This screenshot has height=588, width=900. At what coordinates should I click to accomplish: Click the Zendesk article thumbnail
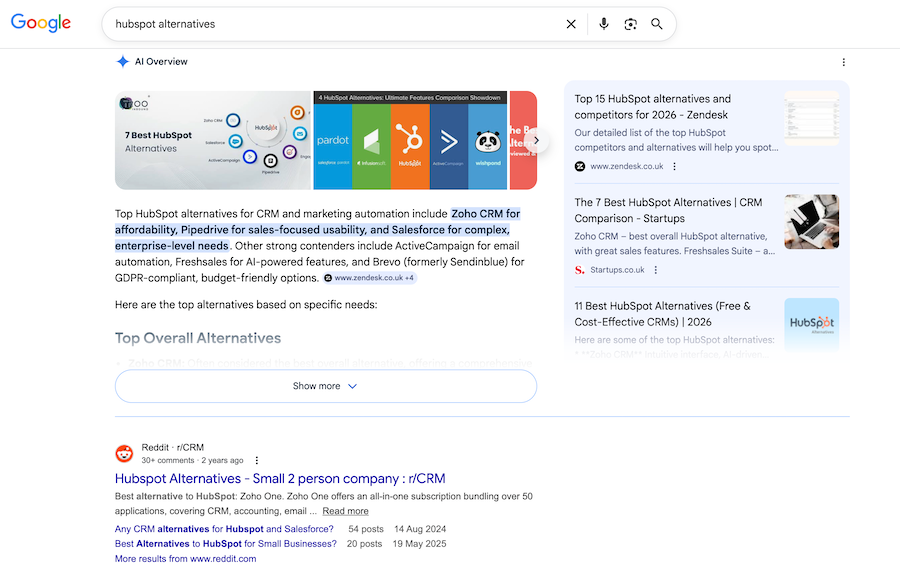point(812,118)
